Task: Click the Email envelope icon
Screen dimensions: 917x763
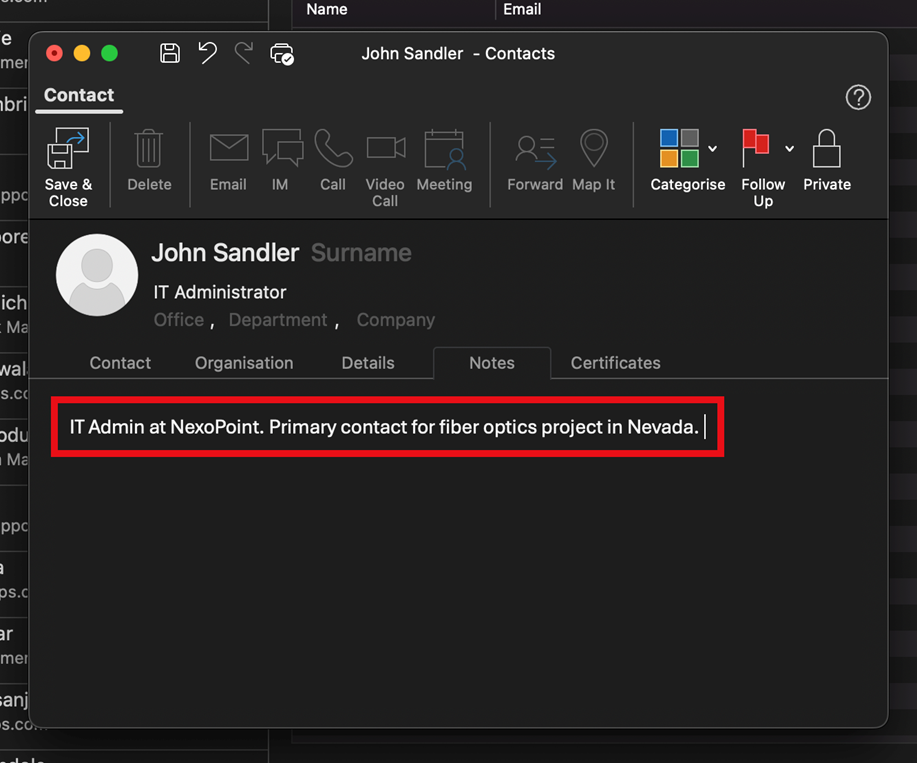Action: tap(229, 148)
